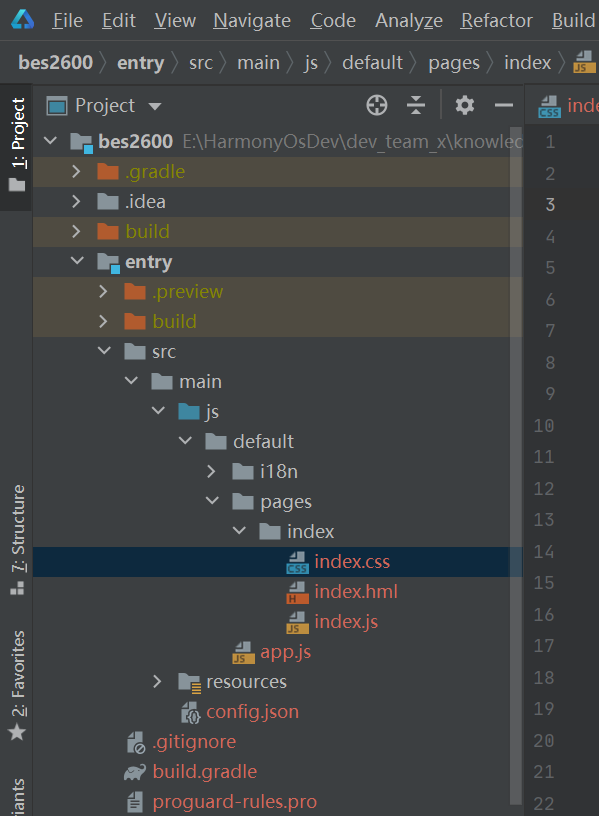Open Project panel settings gear
Image resolution: width=599 pixels, height=816 pixels.
465,106
